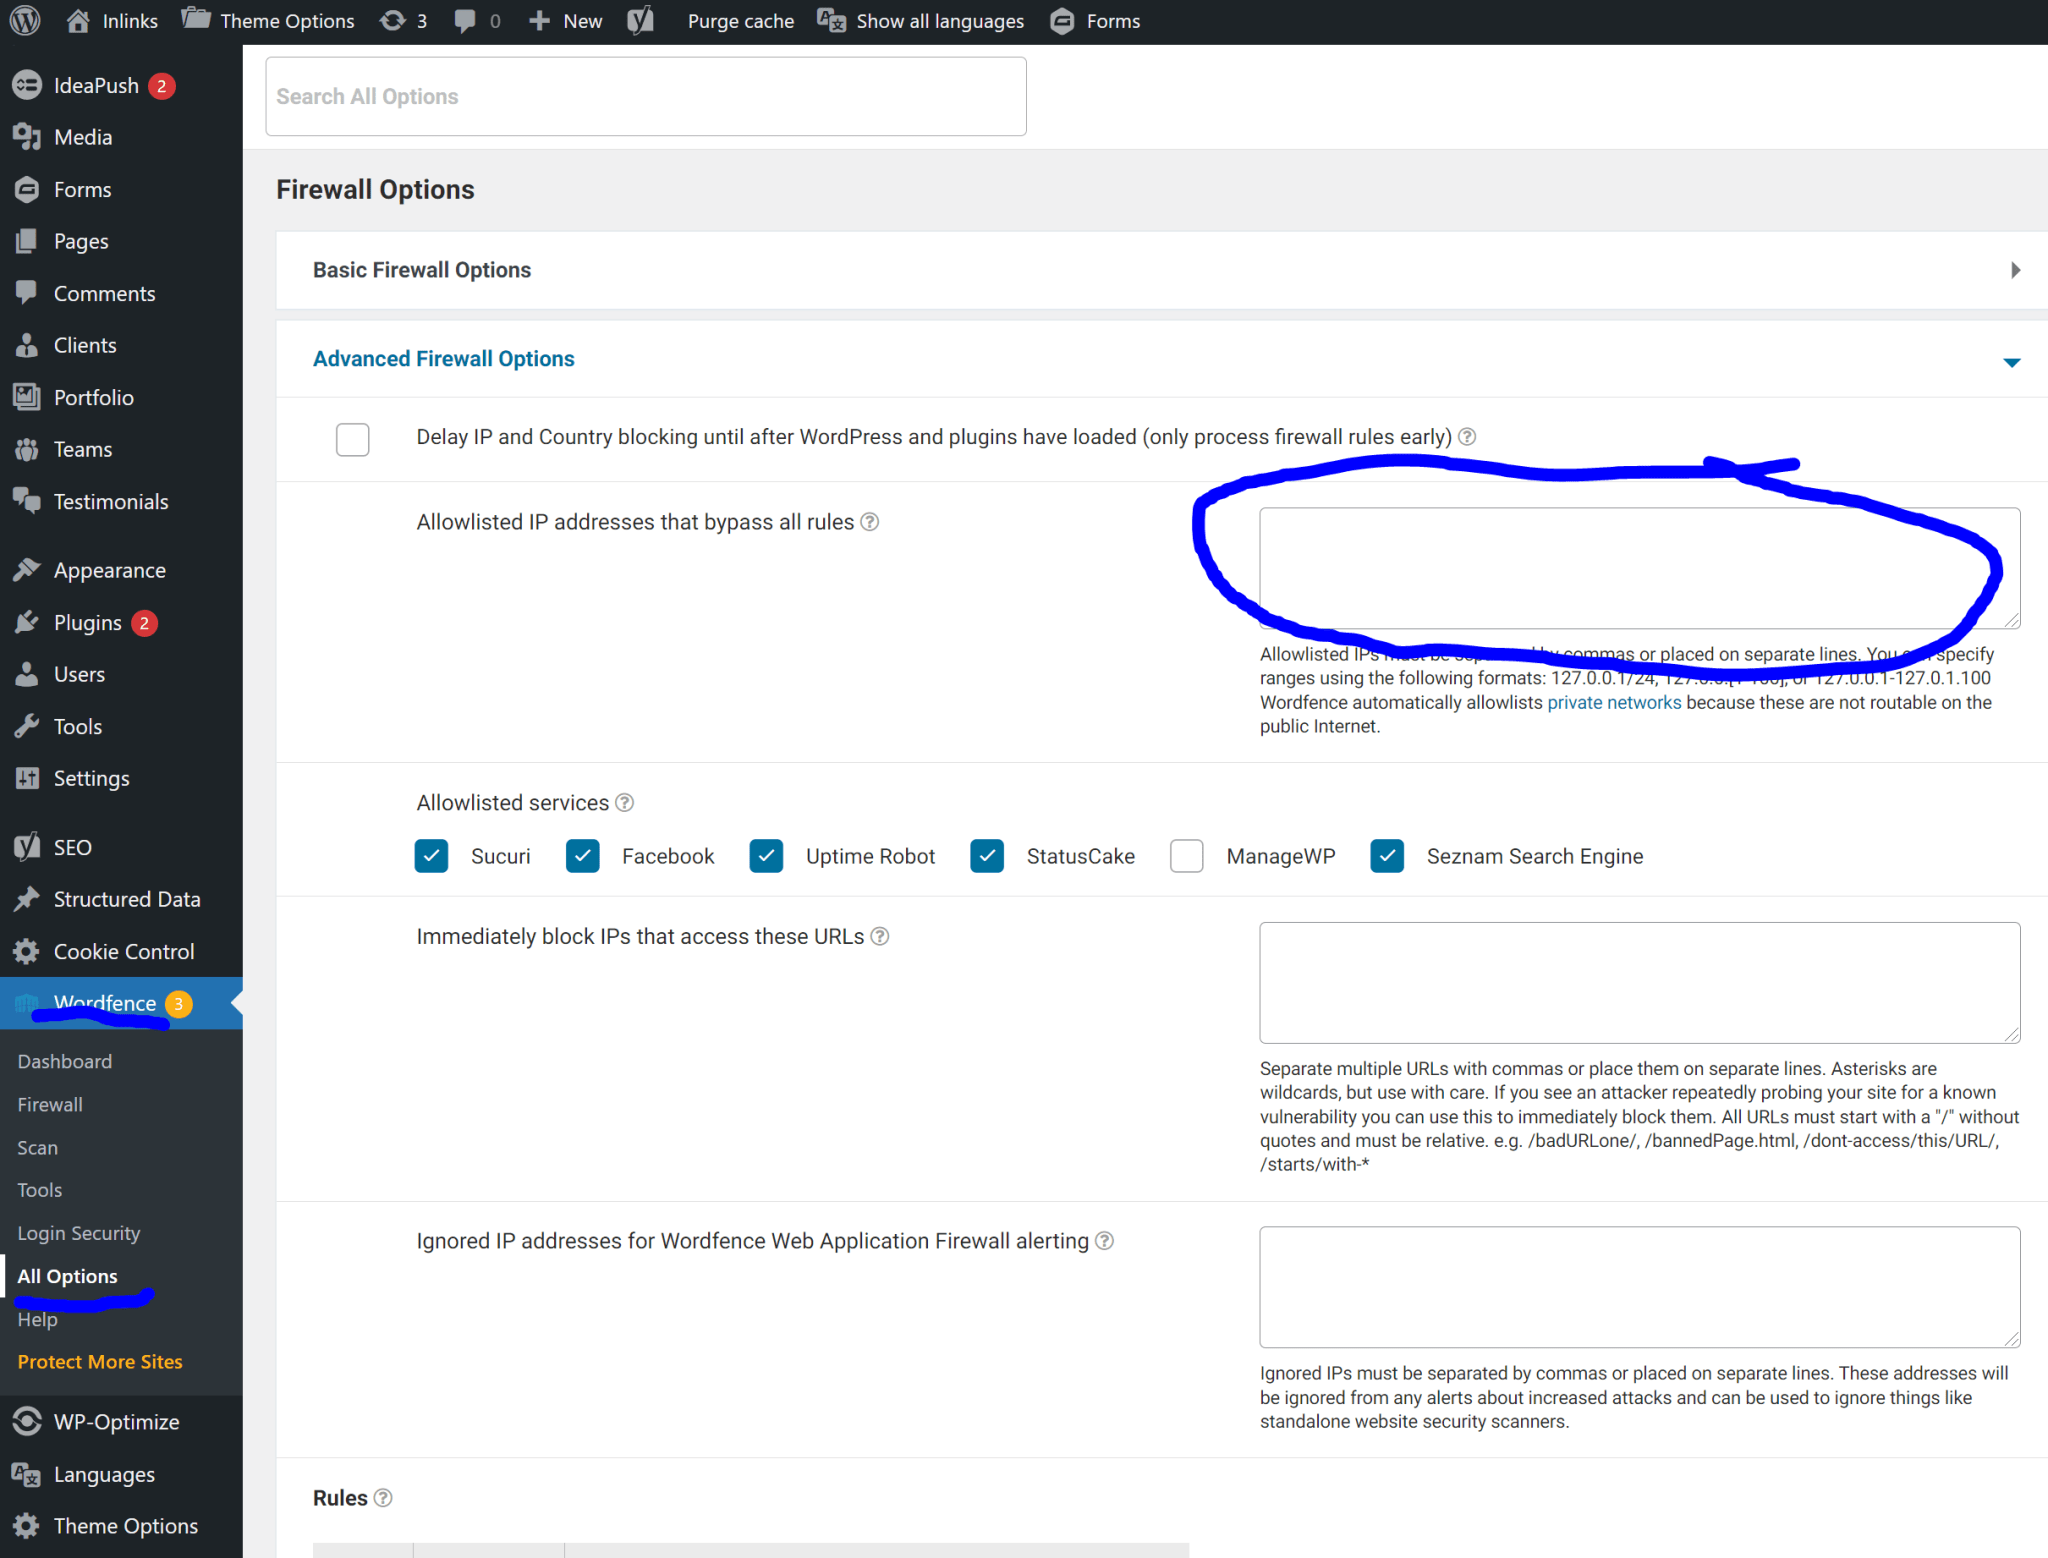Toggle the Uptime Robot checkbox
Image resolution: width=2048 pixels, height=1558 pixels.
click(x=766, y=856)
